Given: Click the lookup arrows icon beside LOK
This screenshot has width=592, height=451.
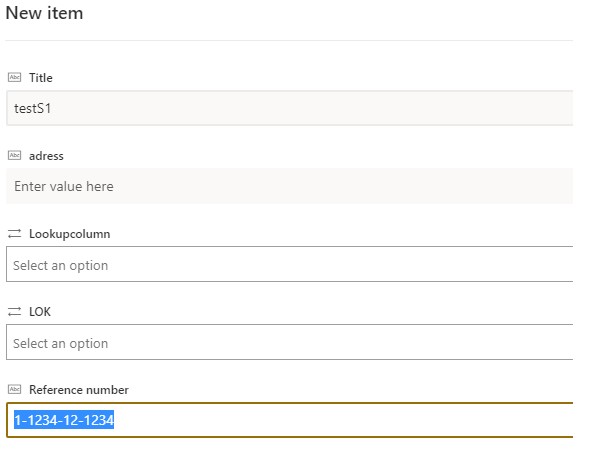Looking at the screenshot, I should 14,311.
